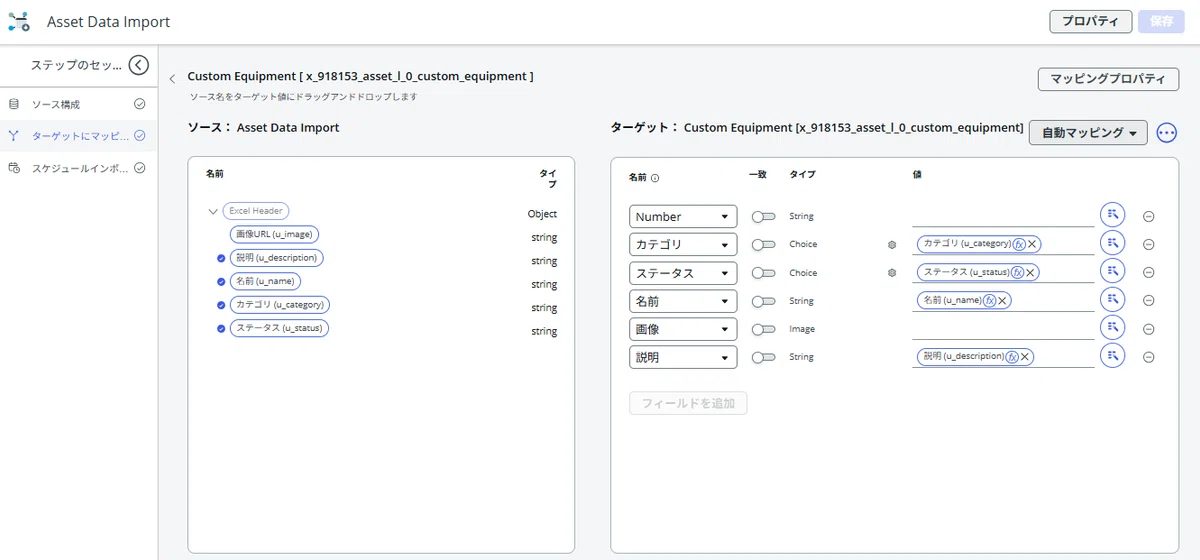1200x560 pixels.
Task: Remove the カテゴリ row with minus icon
Action: (x=1149, y=244)
